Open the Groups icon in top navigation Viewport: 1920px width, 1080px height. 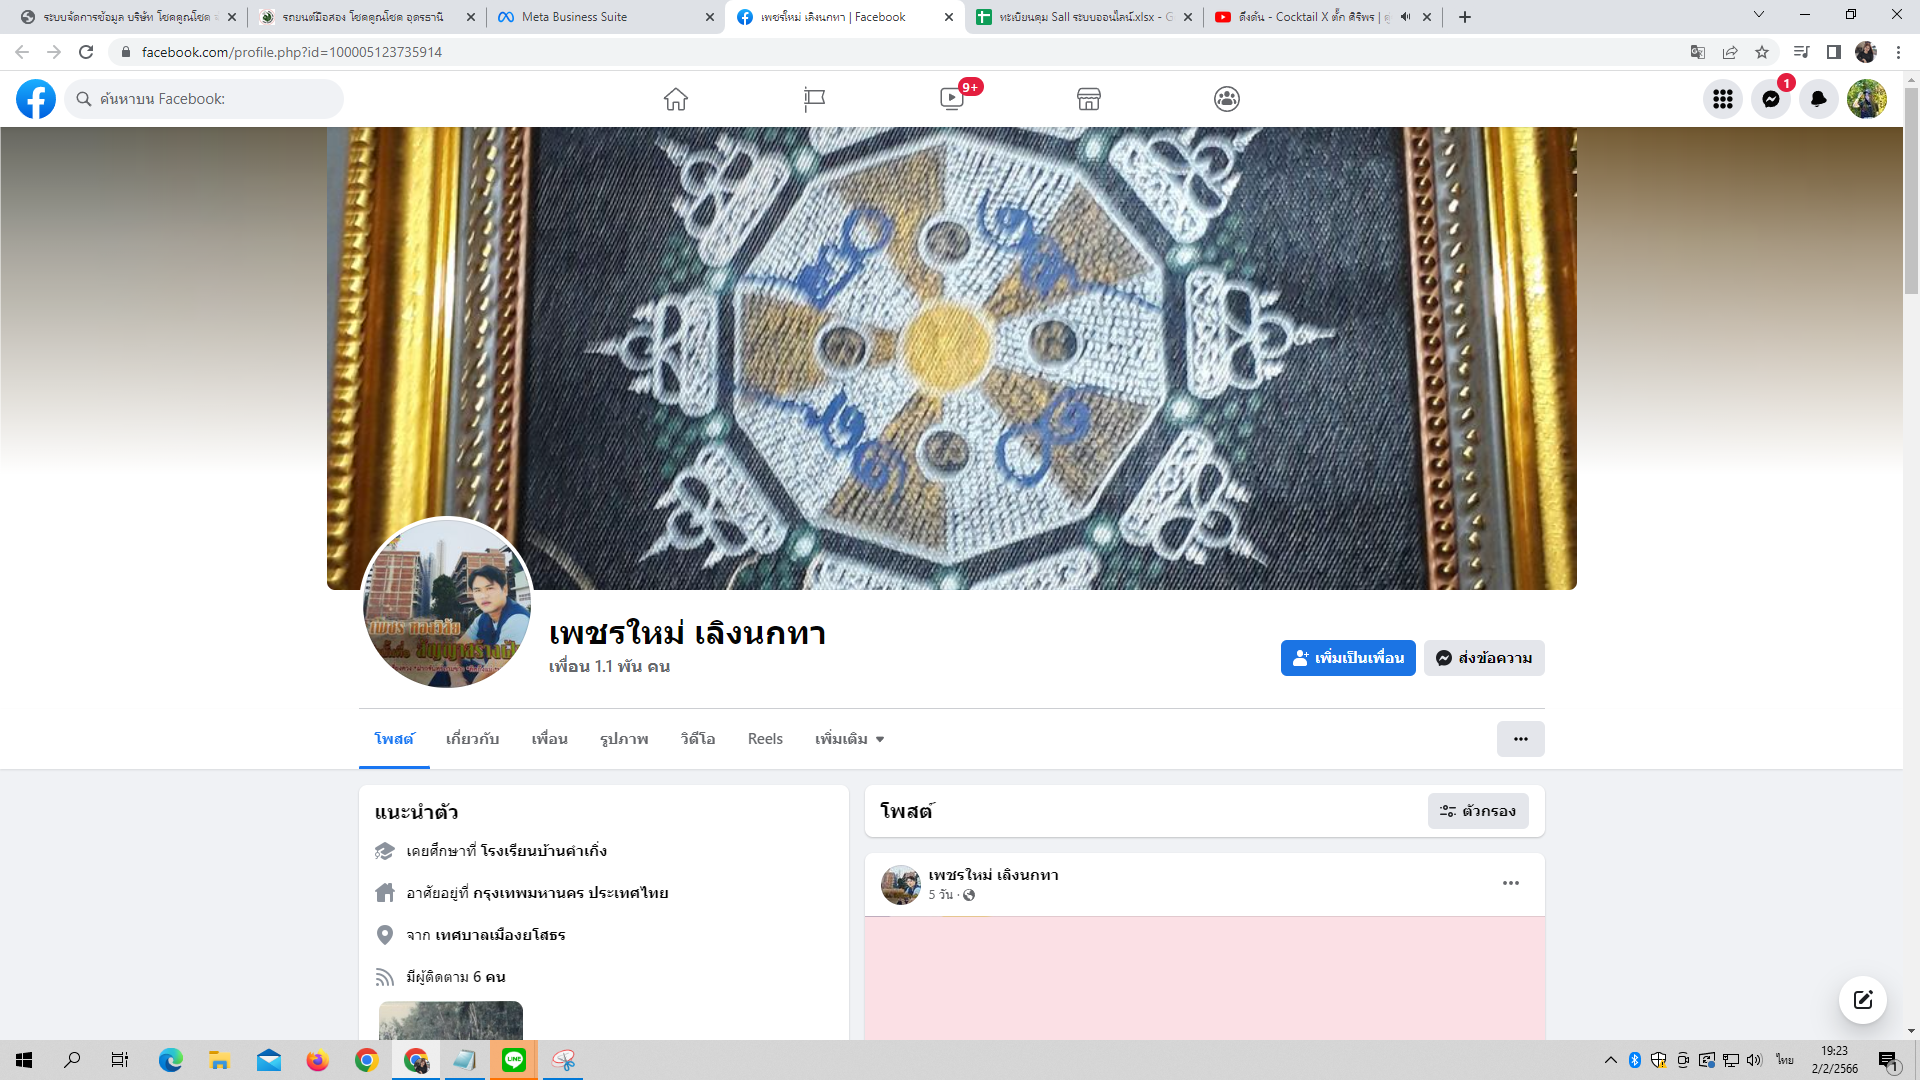click(1227, 99)
